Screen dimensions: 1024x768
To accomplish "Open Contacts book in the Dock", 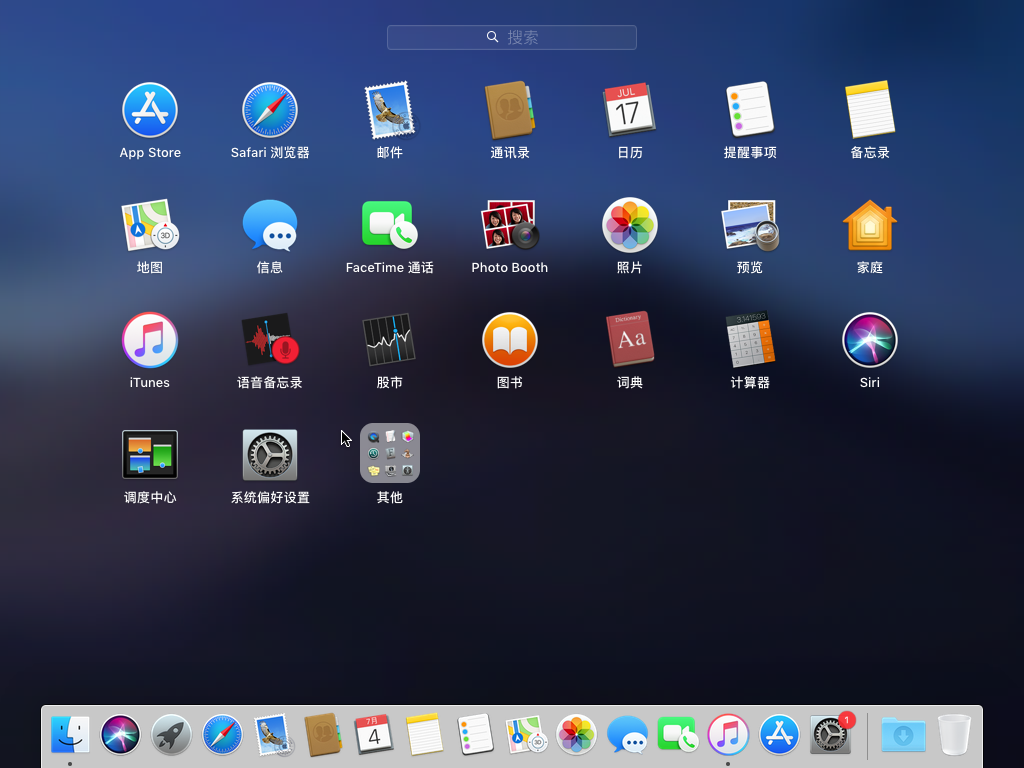I will (x=323, y=735).
